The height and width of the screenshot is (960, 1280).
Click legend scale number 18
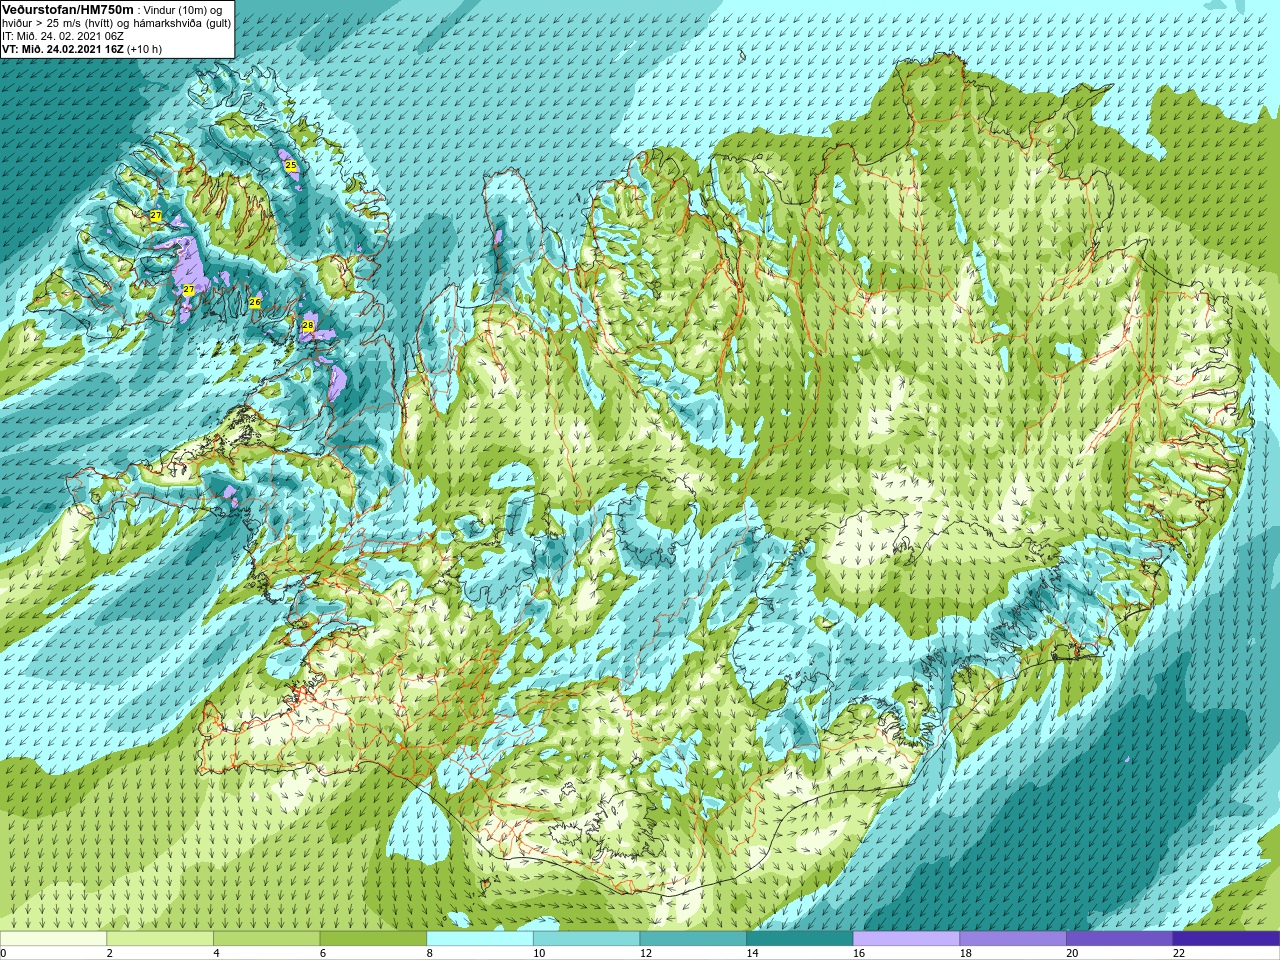pyautogui.click(x=966, y=953)
